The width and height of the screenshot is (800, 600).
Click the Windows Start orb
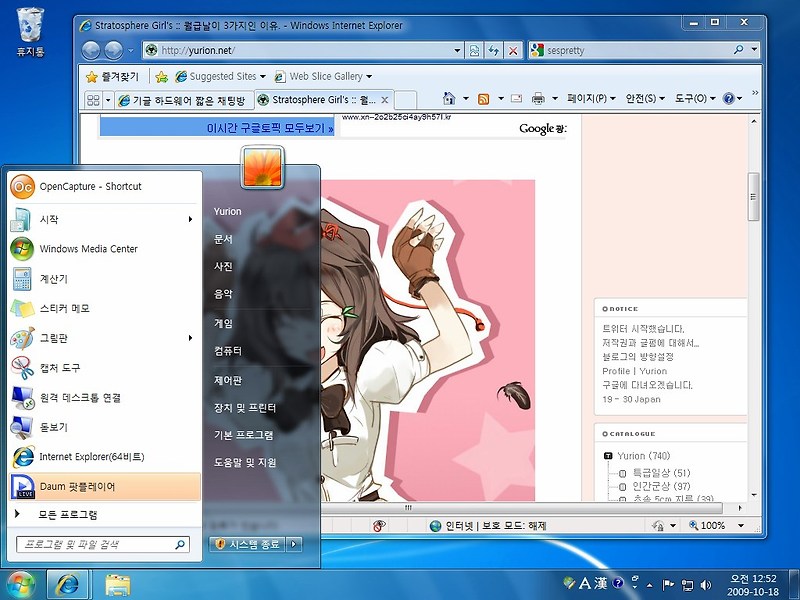(21, 585)
